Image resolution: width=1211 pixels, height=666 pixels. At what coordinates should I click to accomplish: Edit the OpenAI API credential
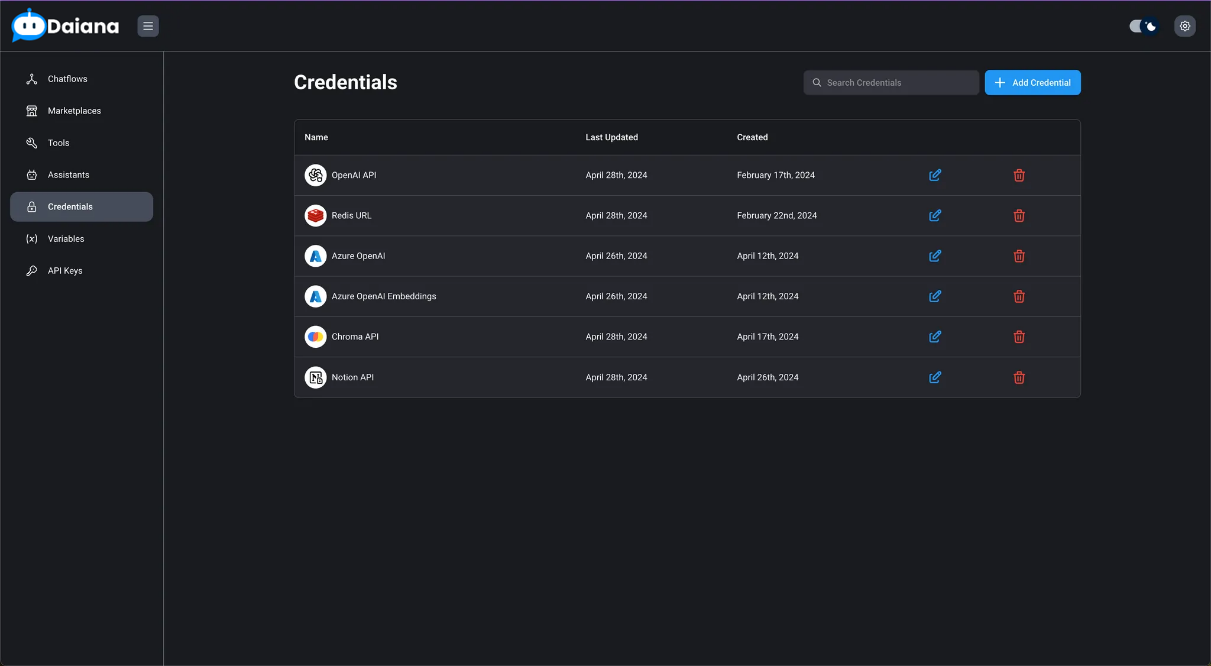pos(935,175)
